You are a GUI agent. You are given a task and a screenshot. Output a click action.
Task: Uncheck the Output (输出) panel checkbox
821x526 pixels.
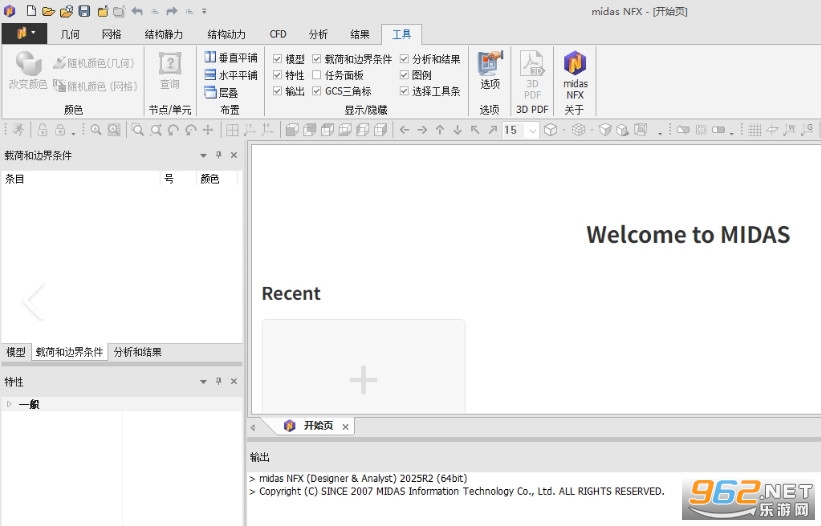(278, 91)
